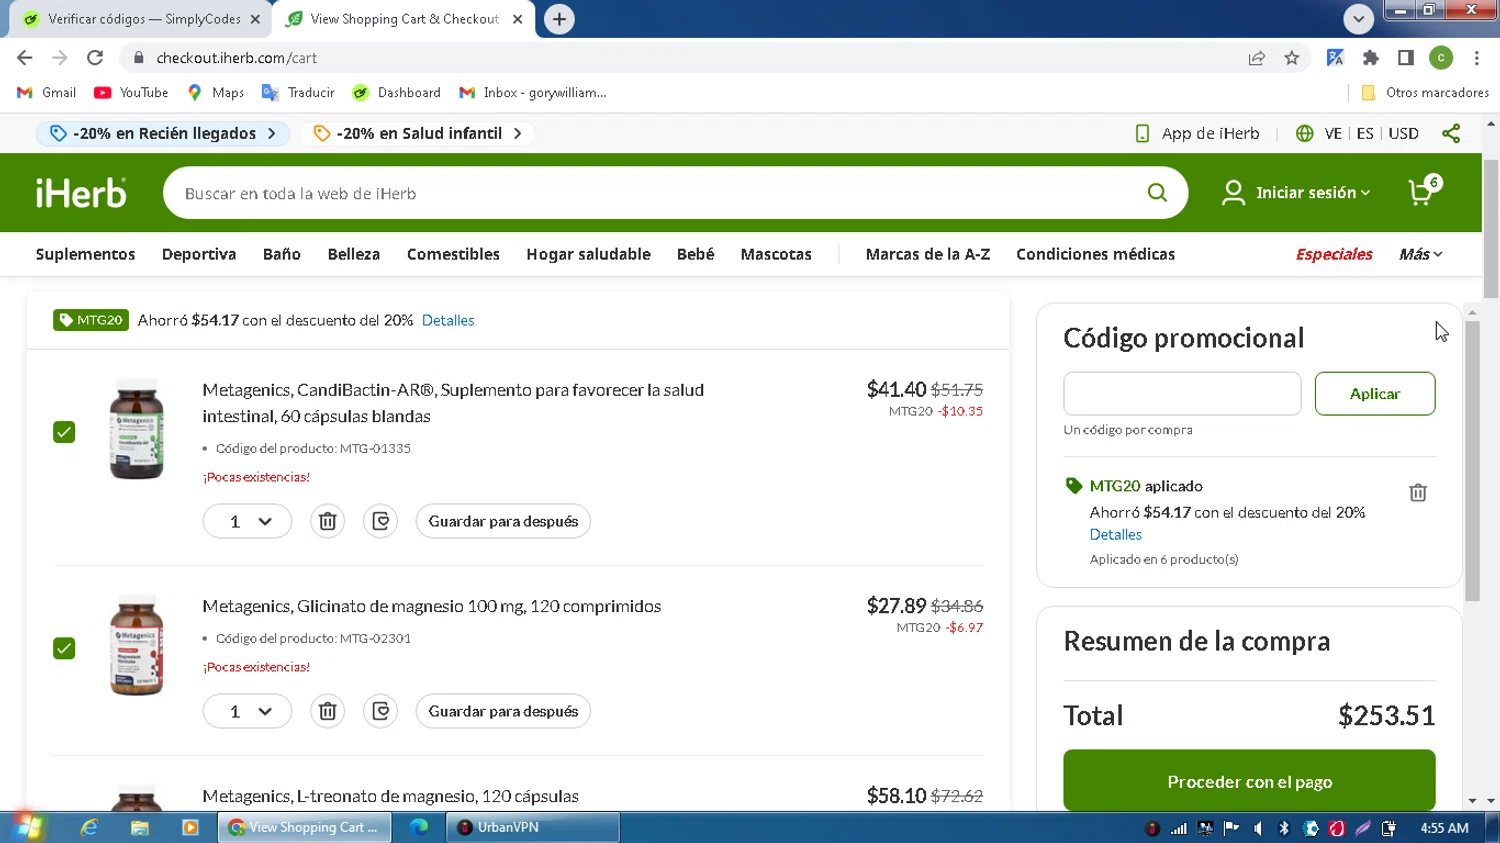The width and height of the screenshot is (1500, 843).
Task: Open Chrome three-dot menu
Action: (x=1477, y=58)
